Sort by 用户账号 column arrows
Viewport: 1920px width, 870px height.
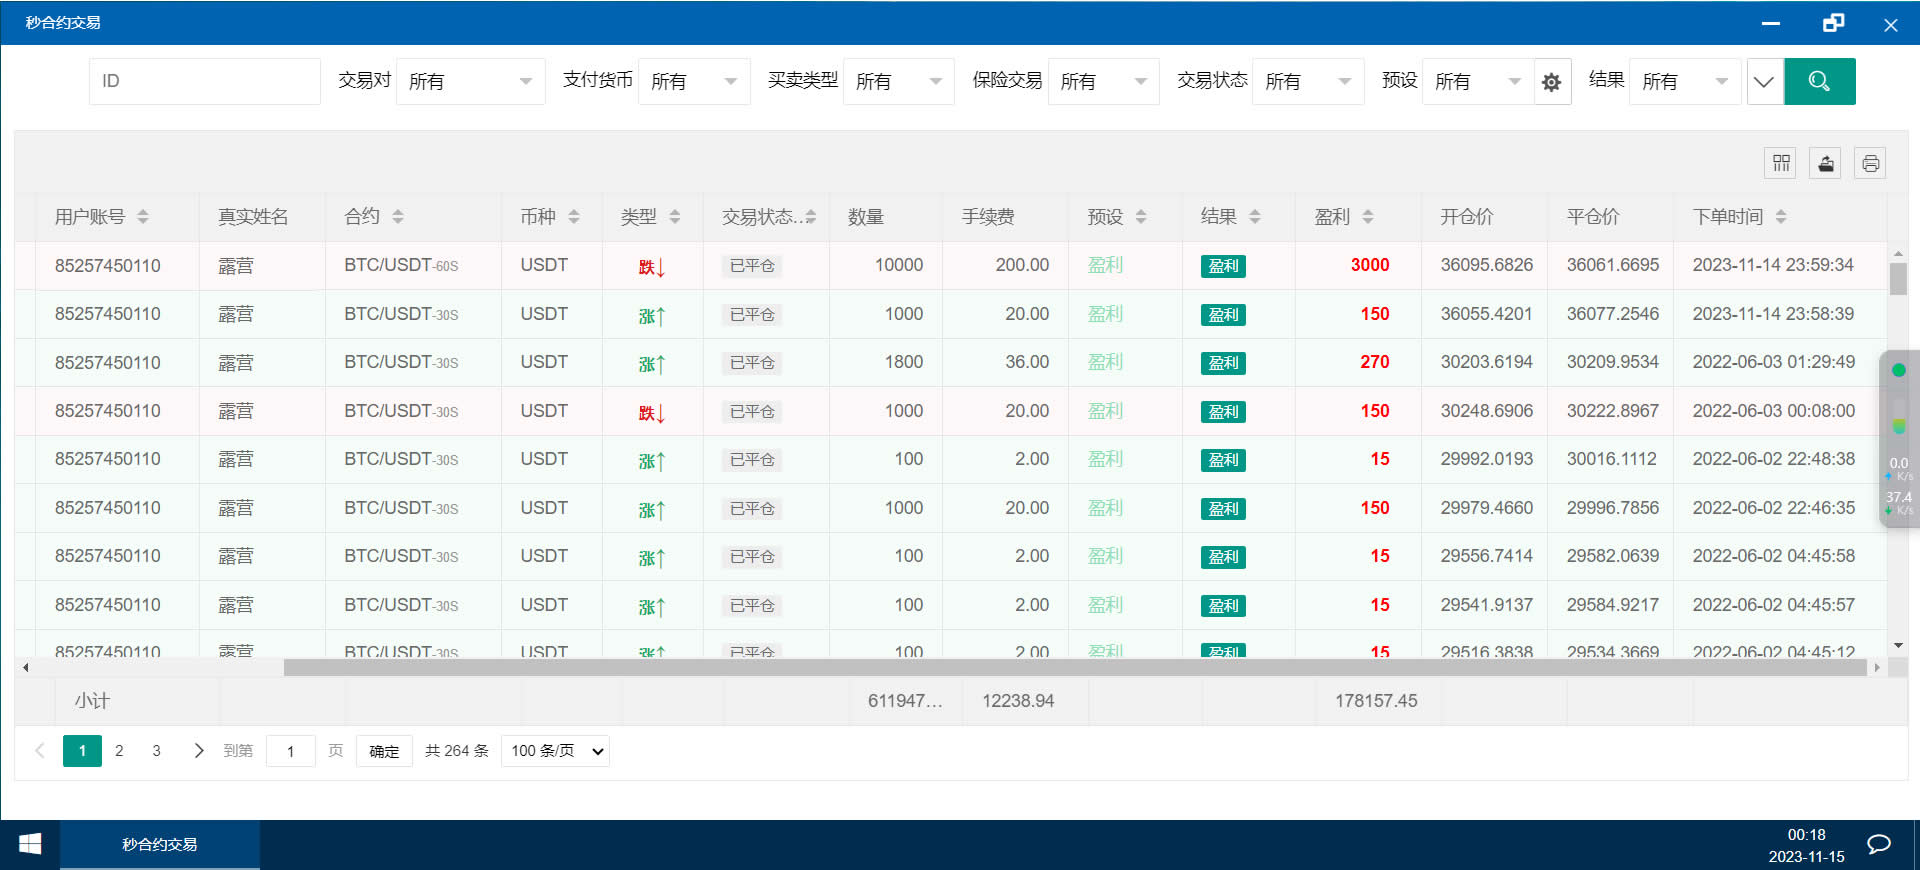tap(143, 217)
